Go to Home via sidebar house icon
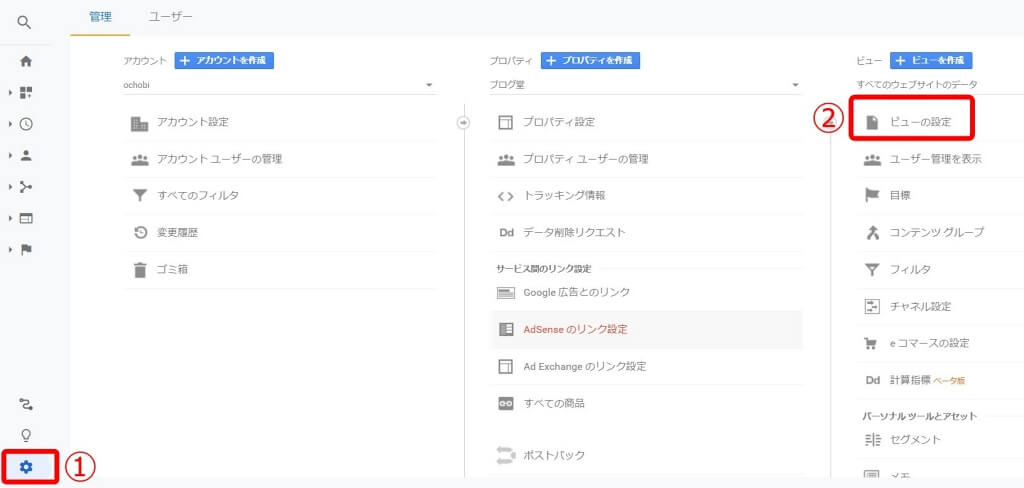This screenshot has width=1024, height=488. pyautogui.click(x=26, y=61)
